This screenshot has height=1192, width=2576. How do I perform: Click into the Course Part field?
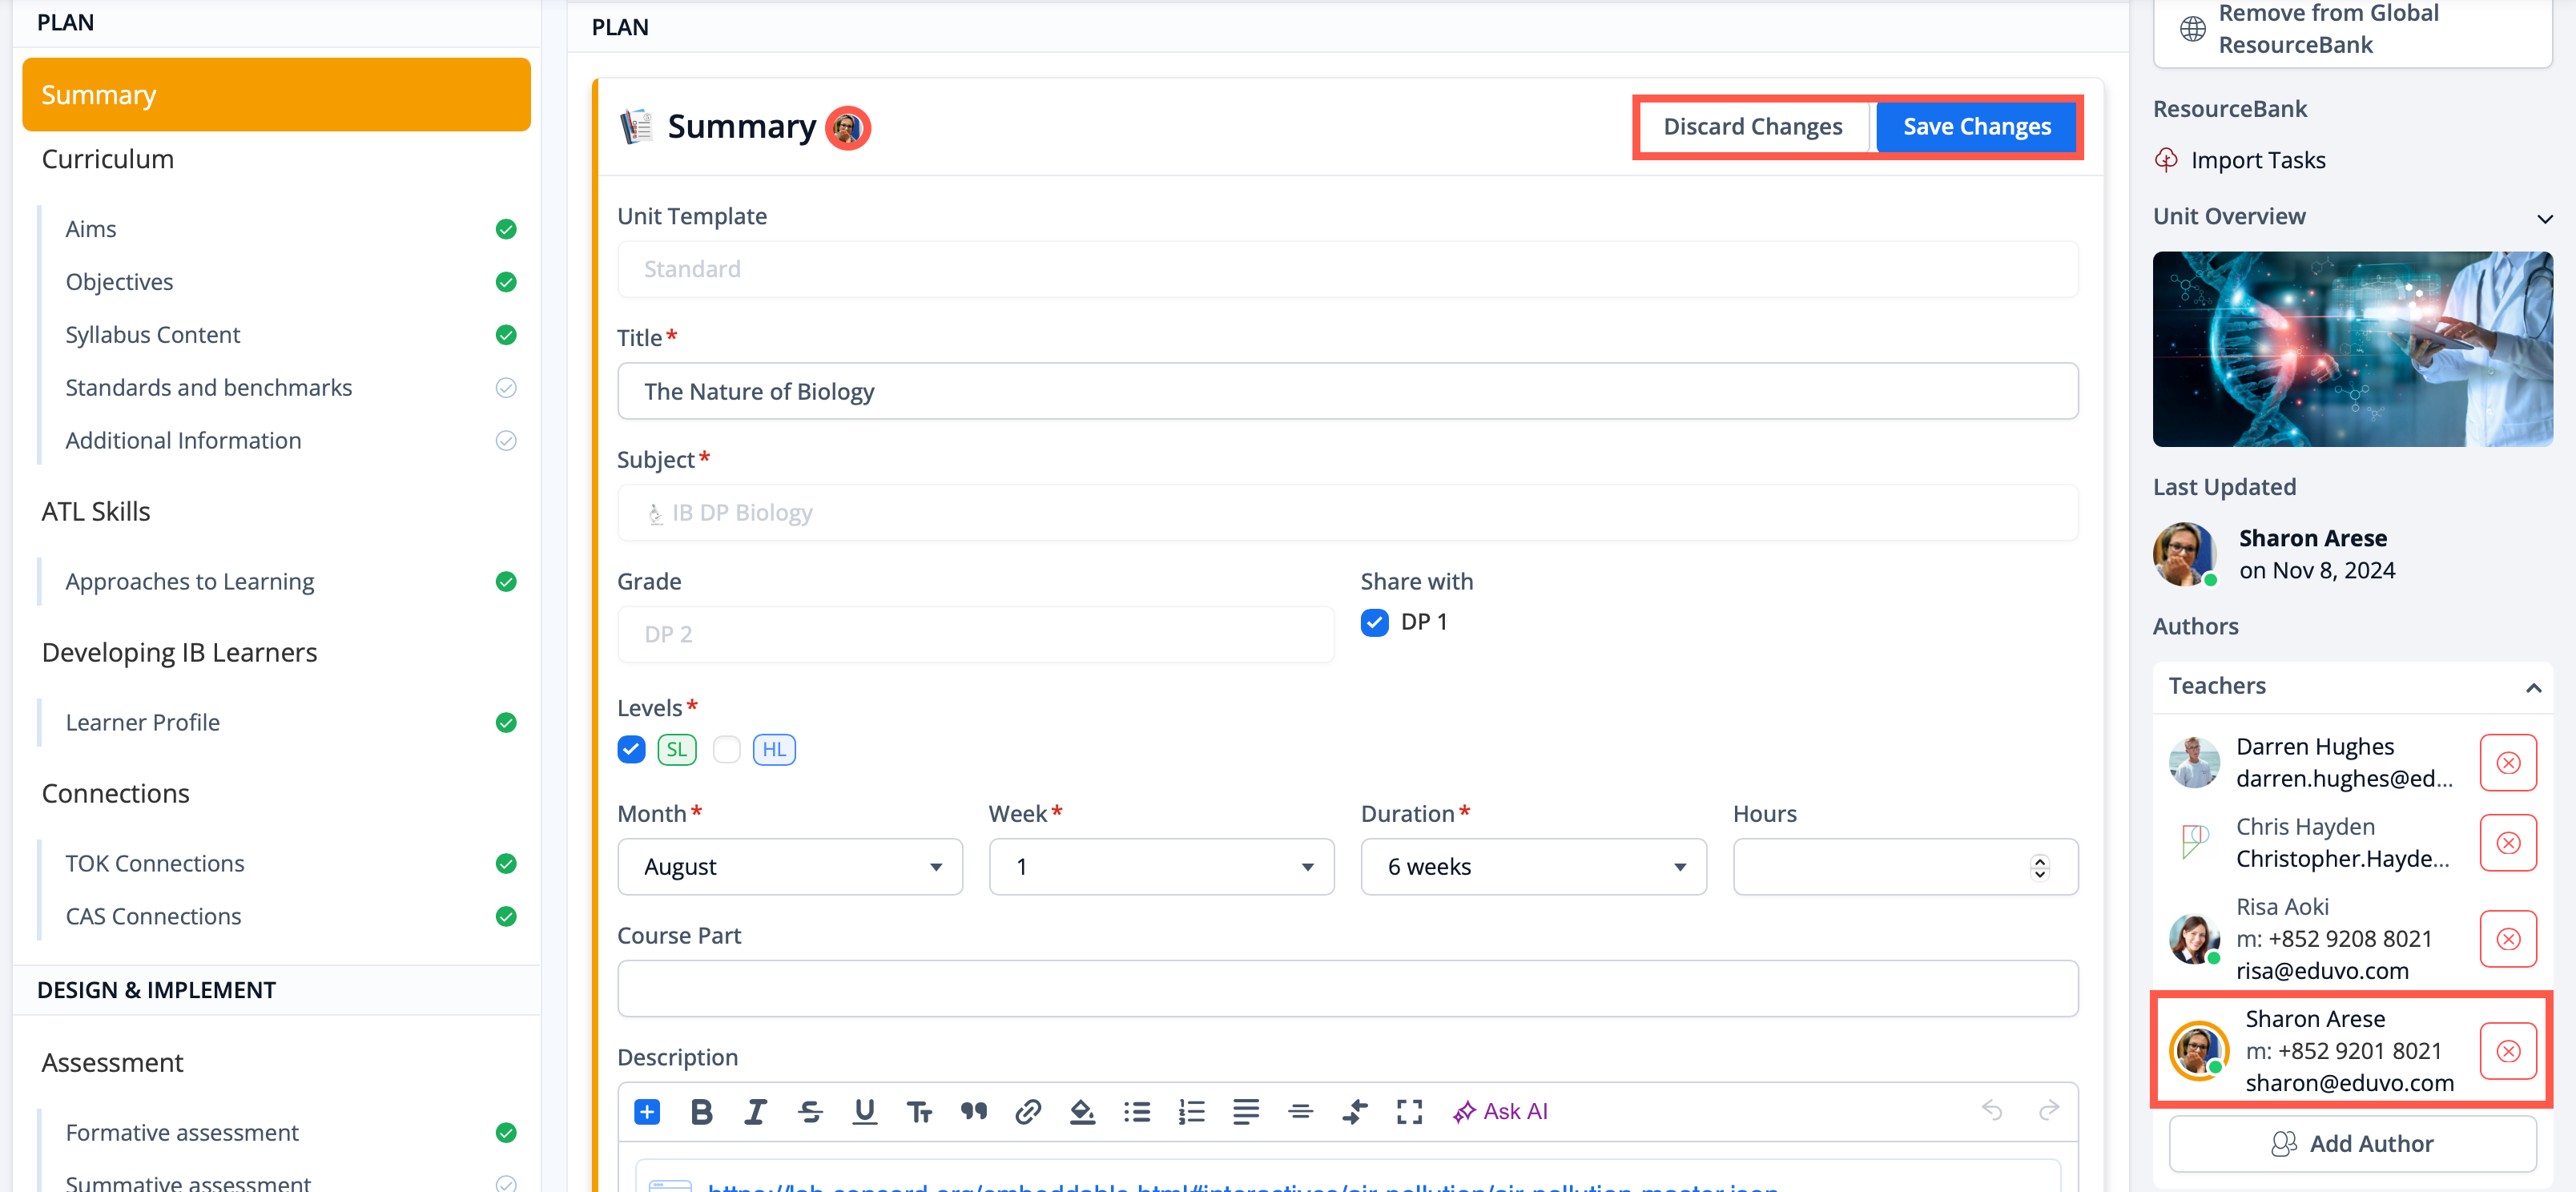(1346, 988)
